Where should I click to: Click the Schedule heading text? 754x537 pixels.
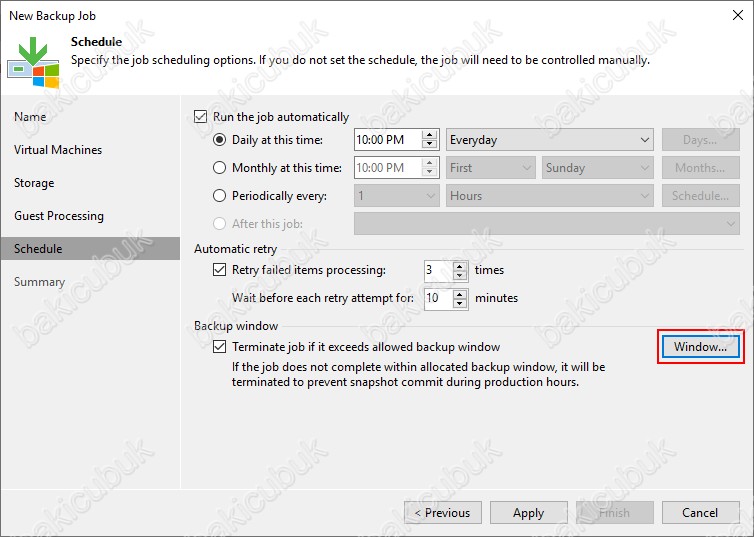coord(96,42)
